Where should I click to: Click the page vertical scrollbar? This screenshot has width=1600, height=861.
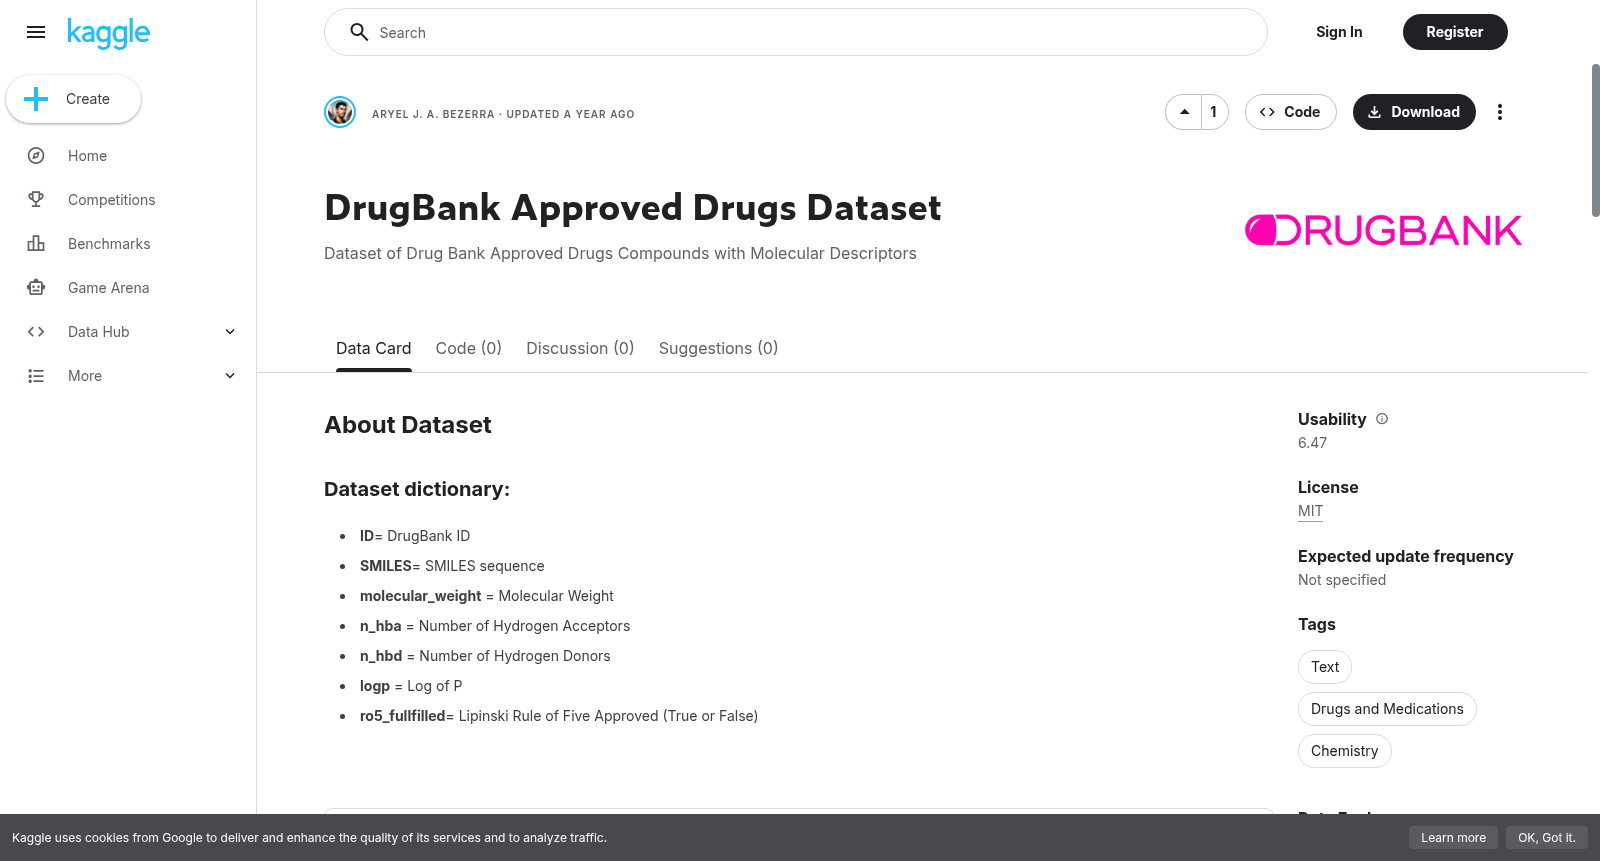tap(1595, 140)
